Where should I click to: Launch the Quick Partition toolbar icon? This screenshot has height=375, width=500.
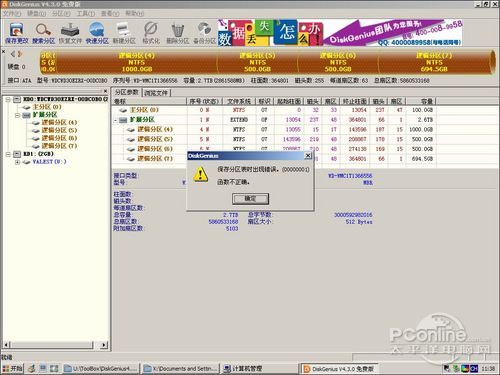tap(97, 33)
